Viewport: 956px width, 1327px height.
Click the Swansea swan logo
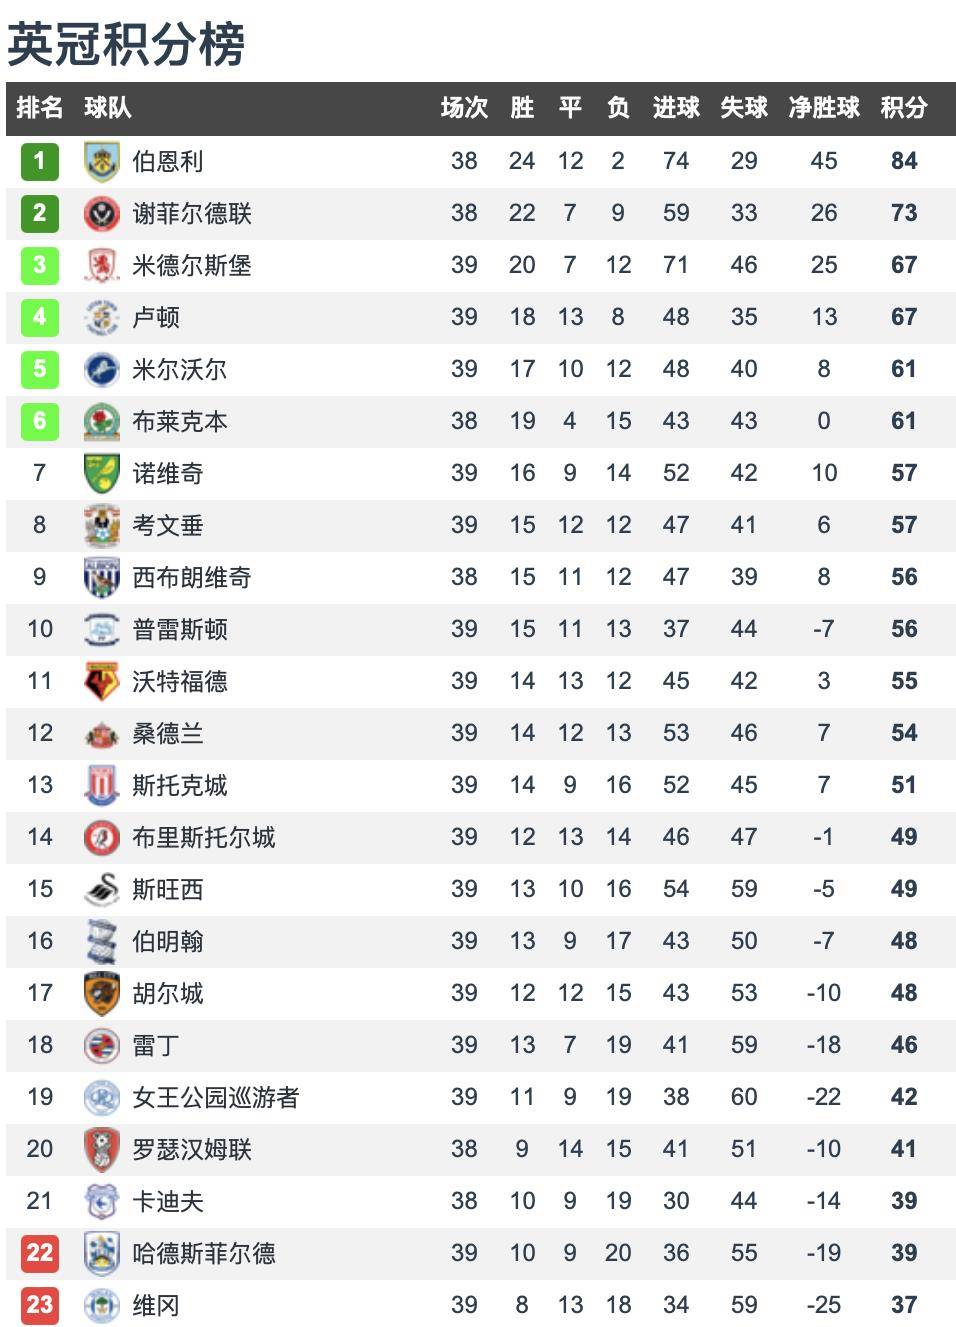[101, 889]
